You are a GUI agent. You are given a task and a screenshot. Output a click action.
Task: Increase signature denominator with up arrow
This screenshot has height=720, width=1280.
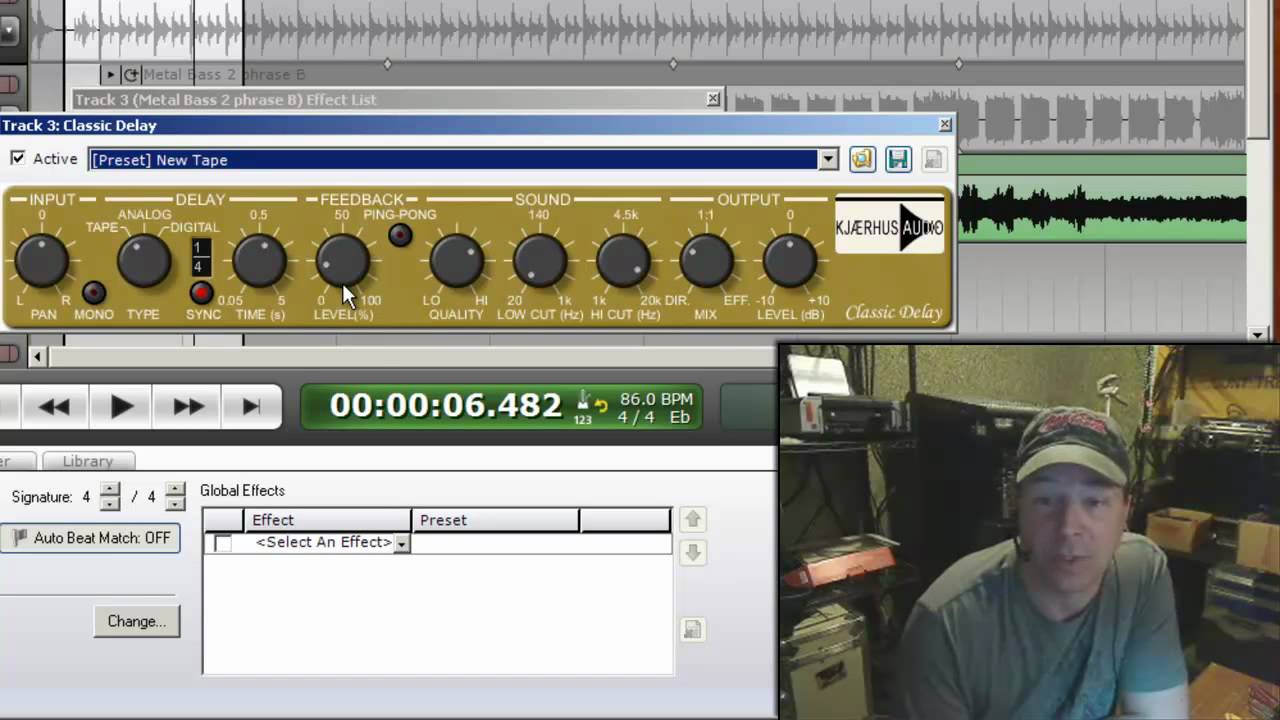click(175, 489)
